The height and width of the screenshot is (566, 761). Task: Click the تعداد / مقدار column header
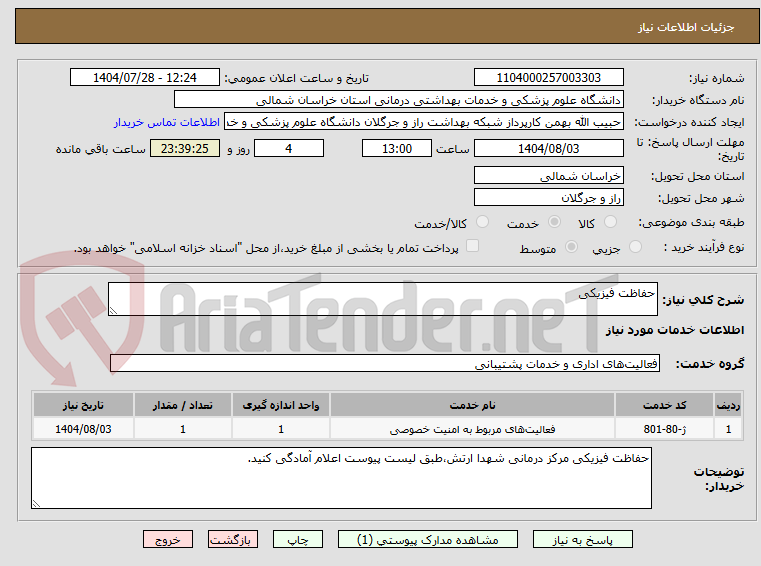point(183,405)
